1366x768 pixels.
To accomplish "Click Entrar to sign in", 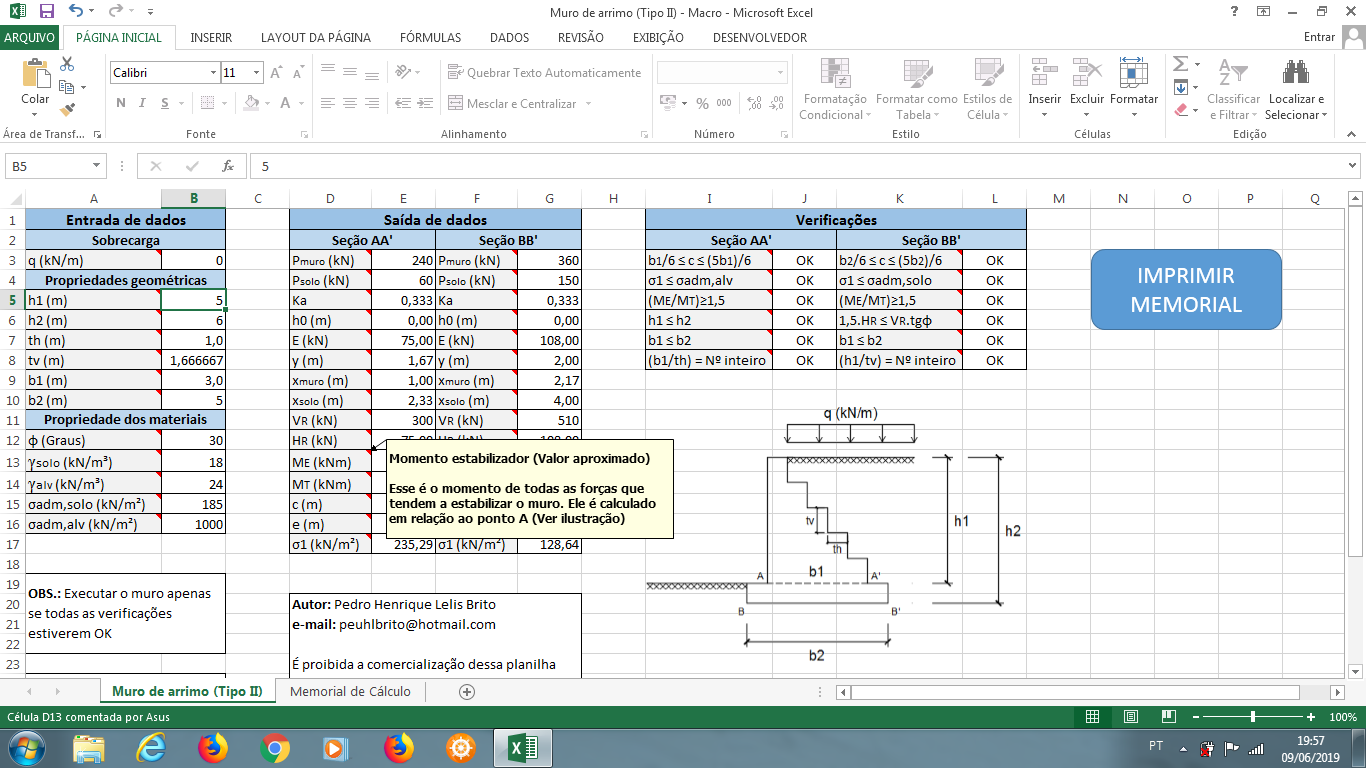I will click(x=1320, y=38).
